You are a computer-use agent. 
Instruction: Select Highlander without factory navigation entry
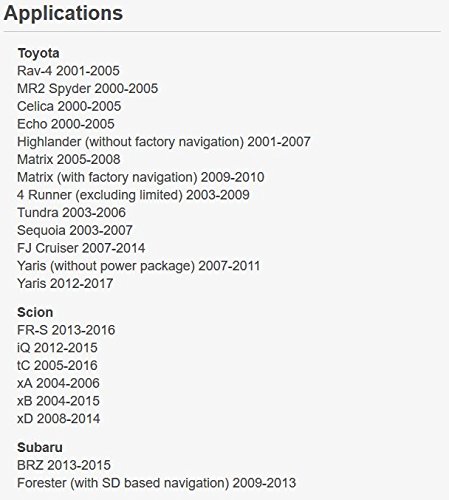click(x=164, y=142)
